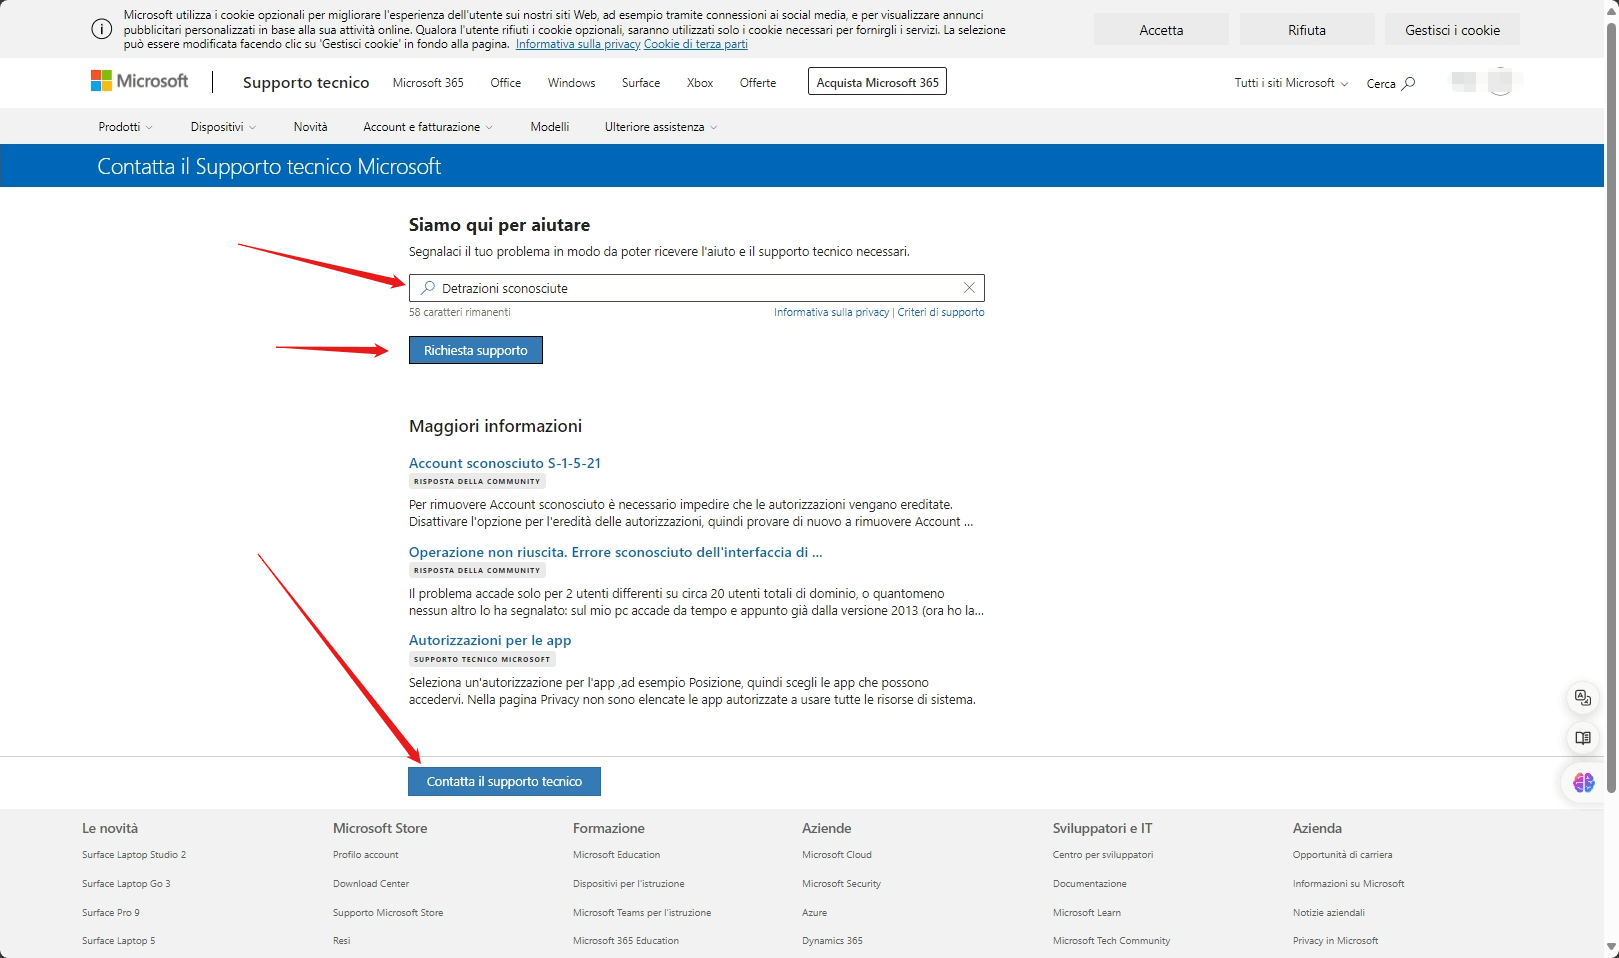Open Dispositivi per l'istruzione footer link
Screen dimensions: 1619x958
pyautogui.click(x=629, y=884)
